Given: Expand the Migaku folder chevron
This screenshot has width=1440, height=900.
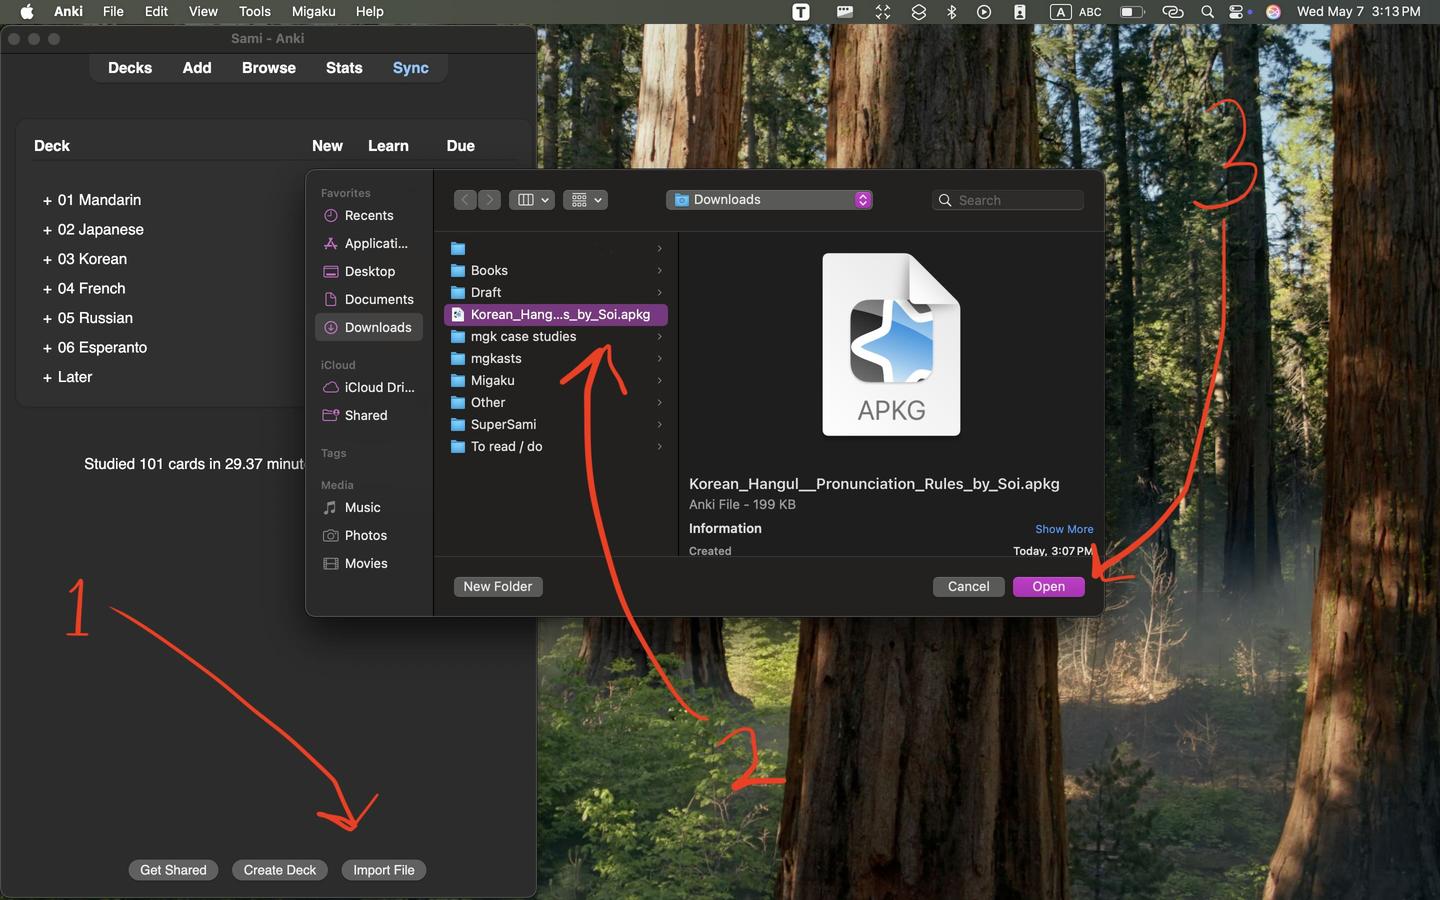Looking at the screenshot, I should point(659,381).
